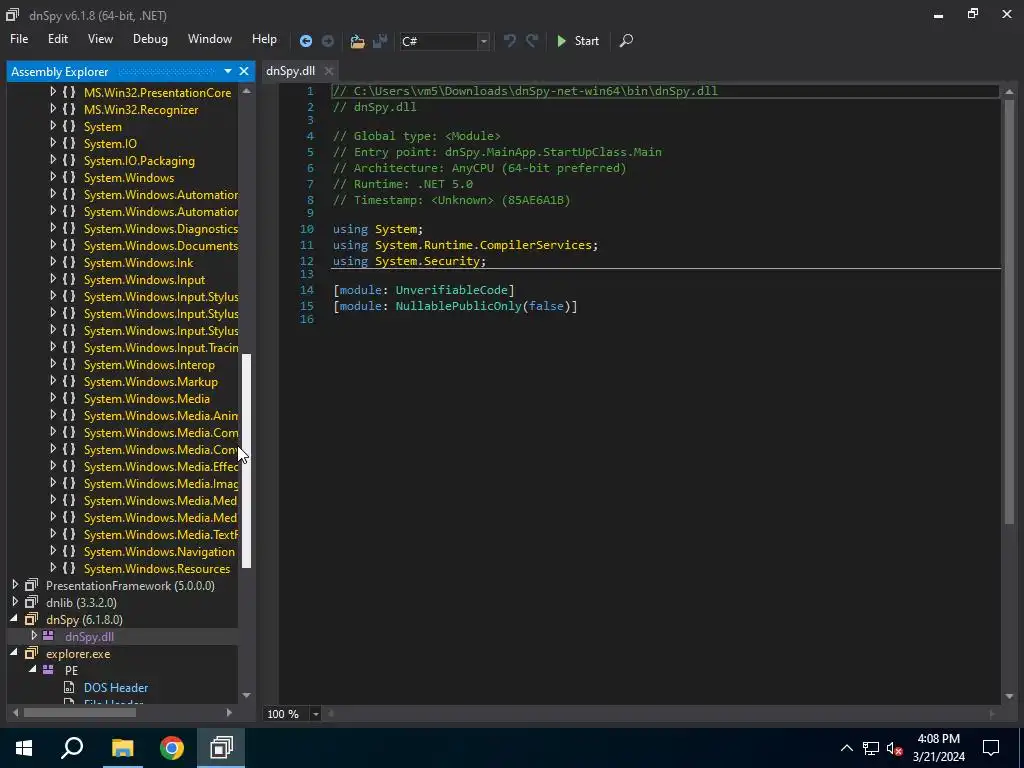Click the Save All toolbar icon
This screenshot has height=768, width=1024.
pos(379,41)
